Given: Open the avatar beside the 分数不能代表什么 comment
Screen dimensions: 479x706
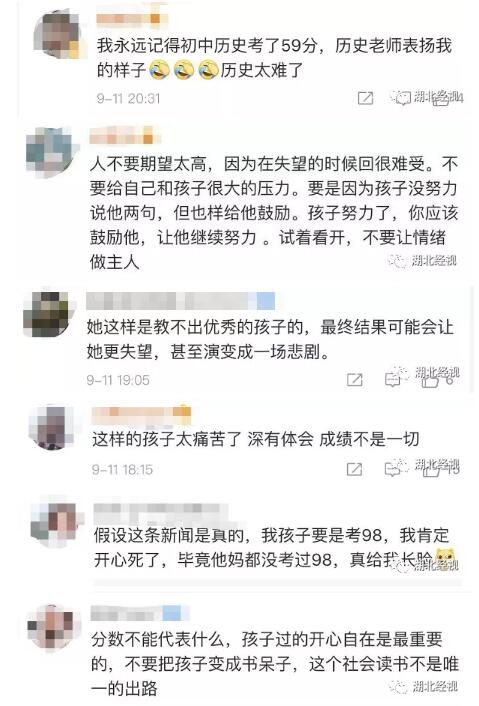Looking at the screenshot, I should (x=54, y=628).
